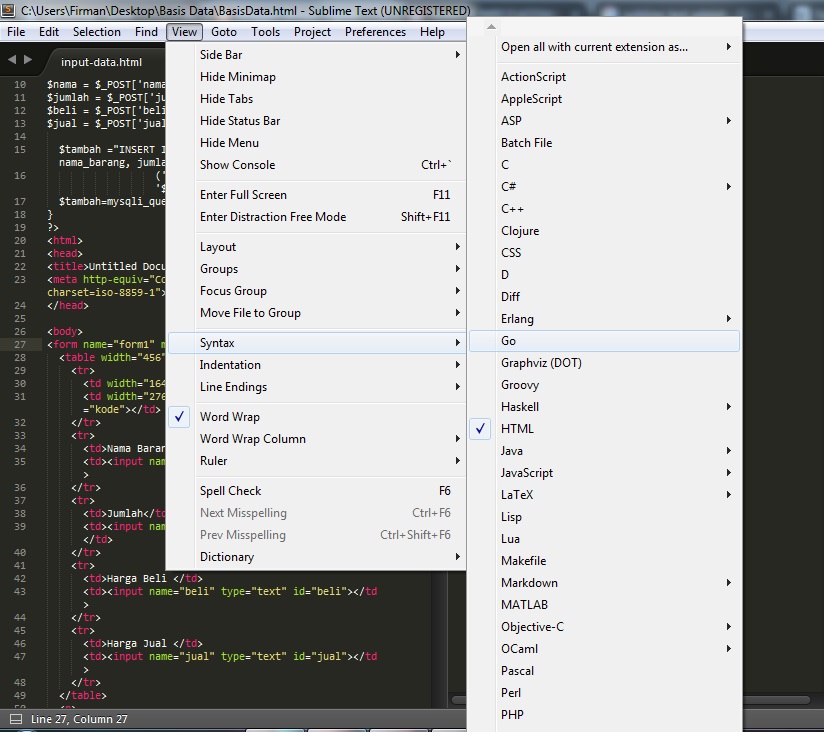Open the Preferences menu
Screen dimensions: 824x732
point(375,31)
